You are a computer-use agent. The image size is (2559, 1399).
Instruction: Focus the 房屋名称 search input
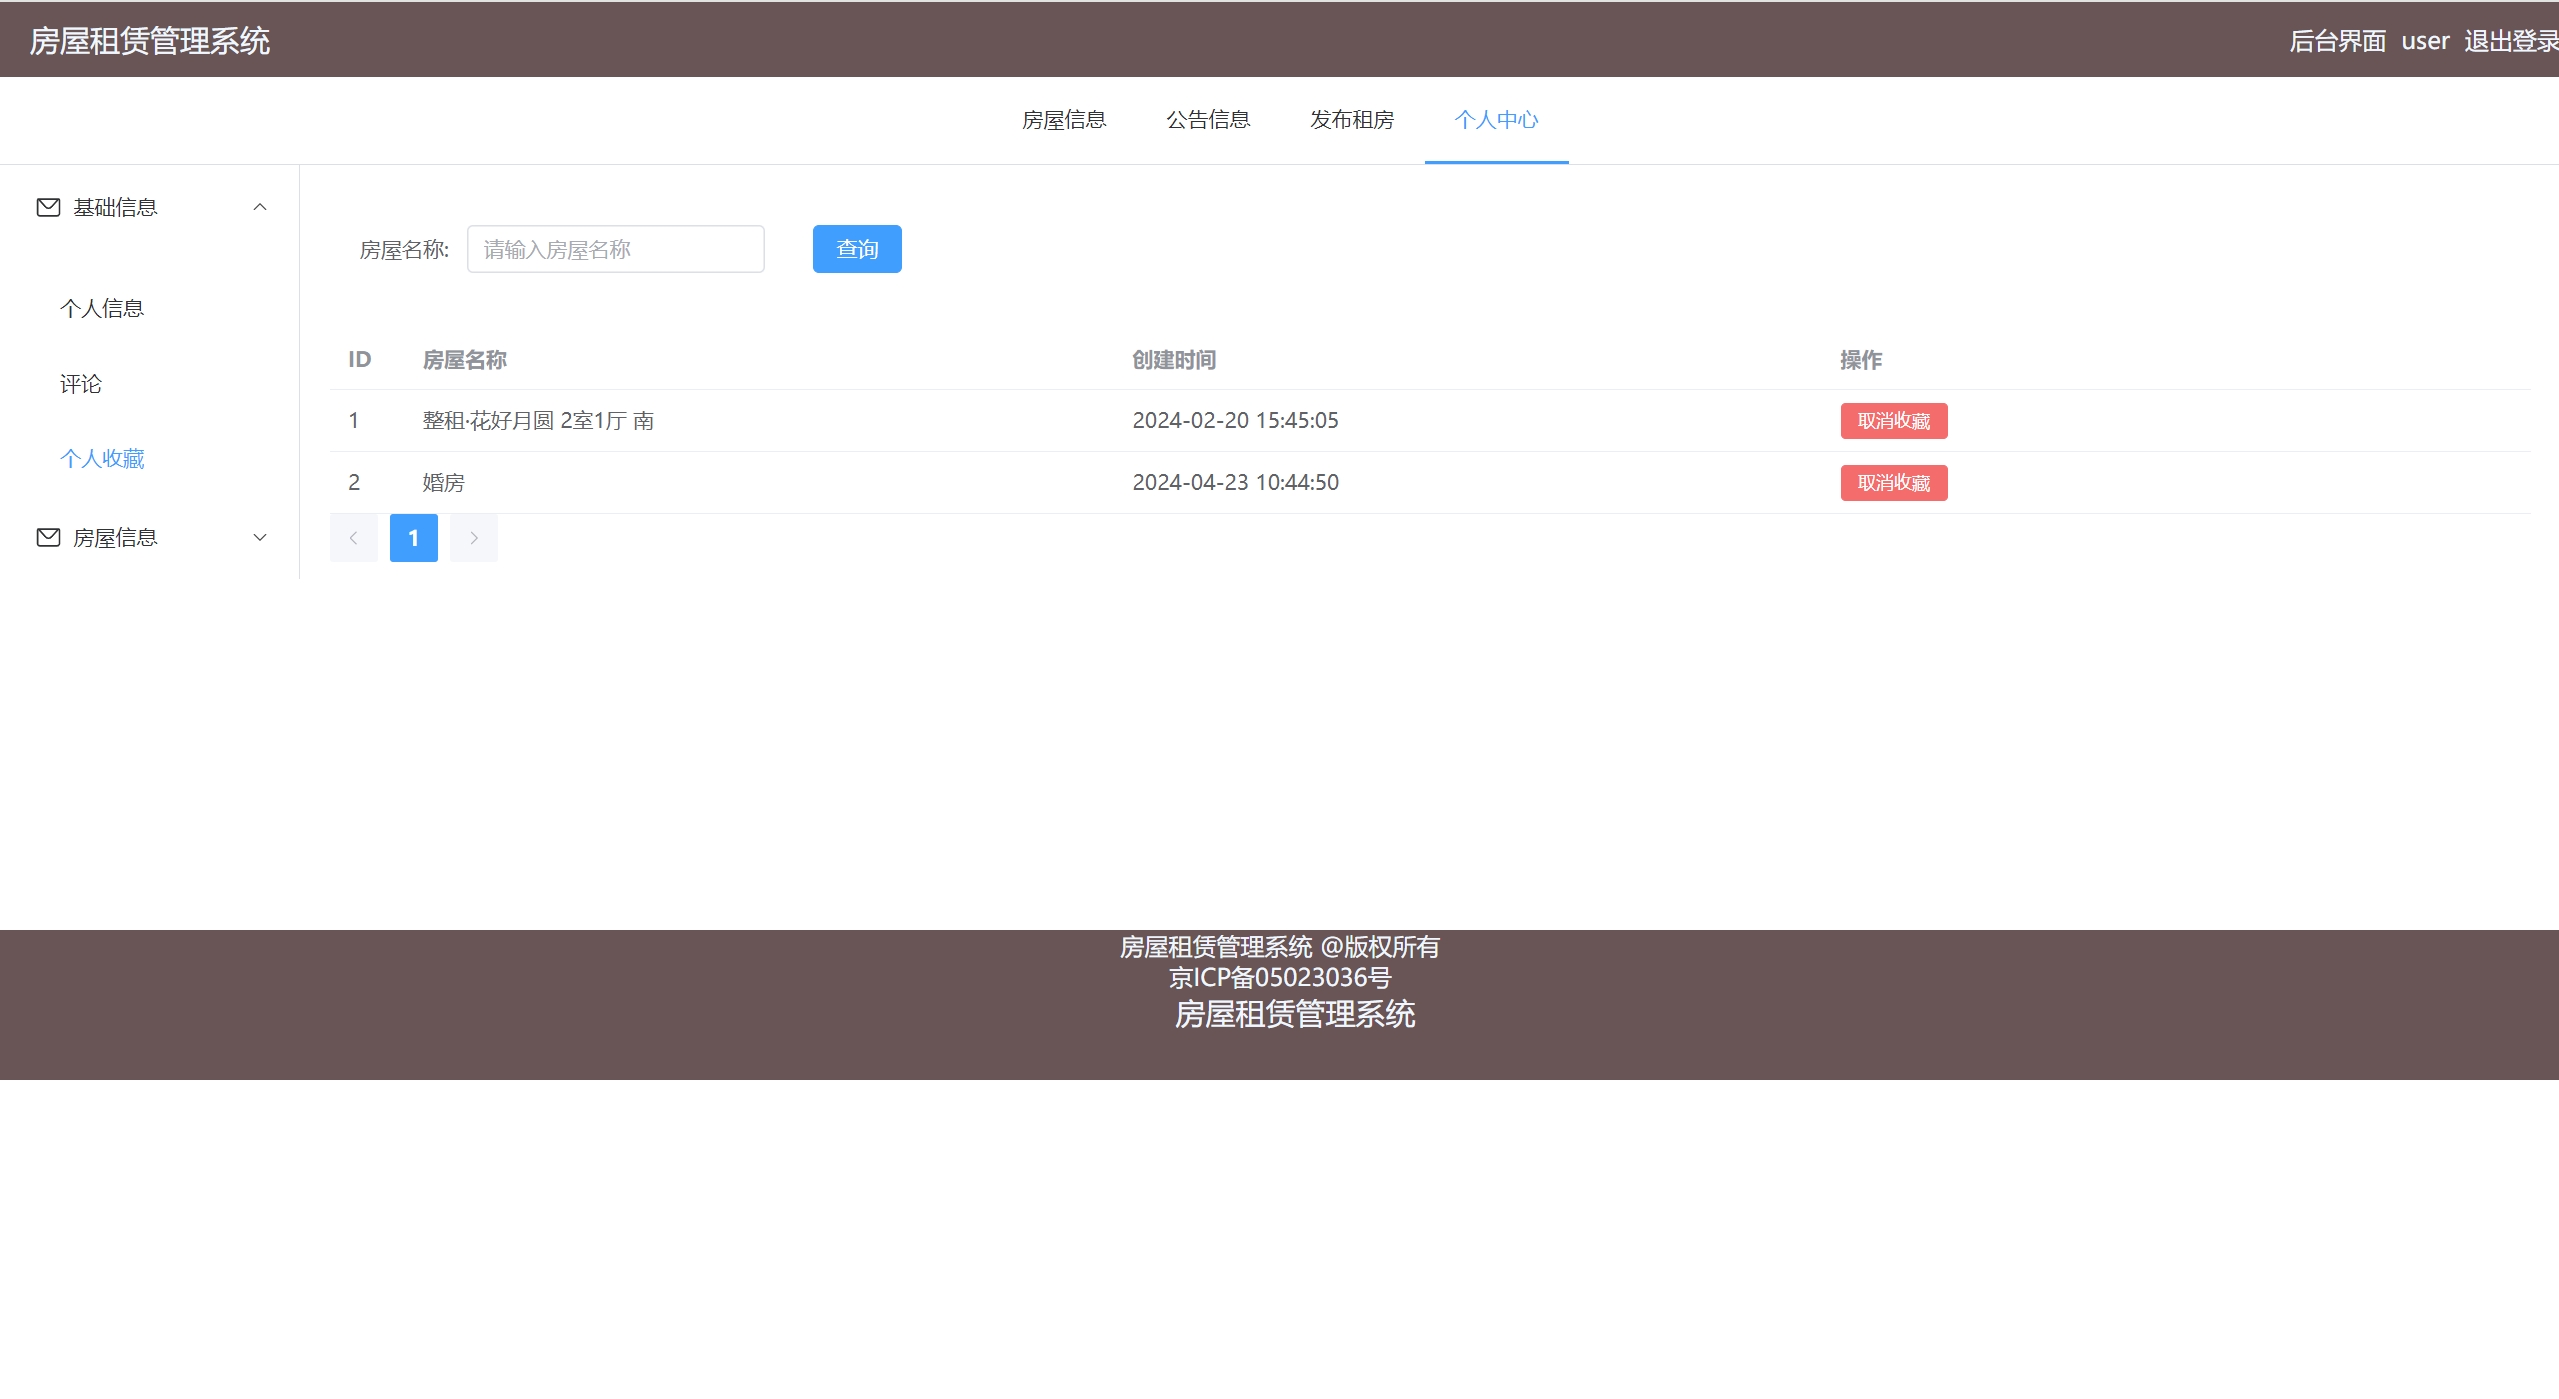pyautogui.click(x=615, y=249)
